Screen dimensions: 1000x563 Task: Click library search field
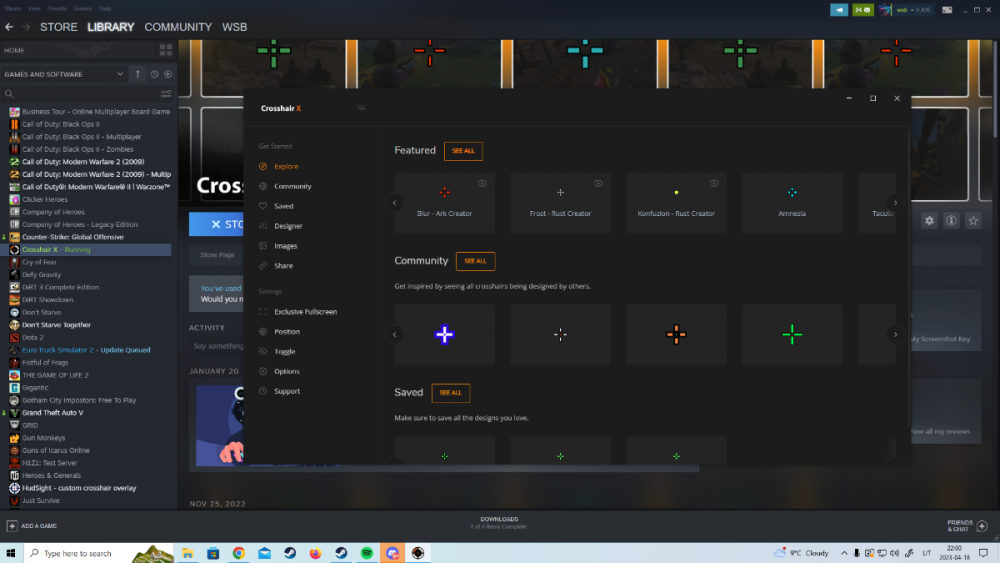(81, 94)
